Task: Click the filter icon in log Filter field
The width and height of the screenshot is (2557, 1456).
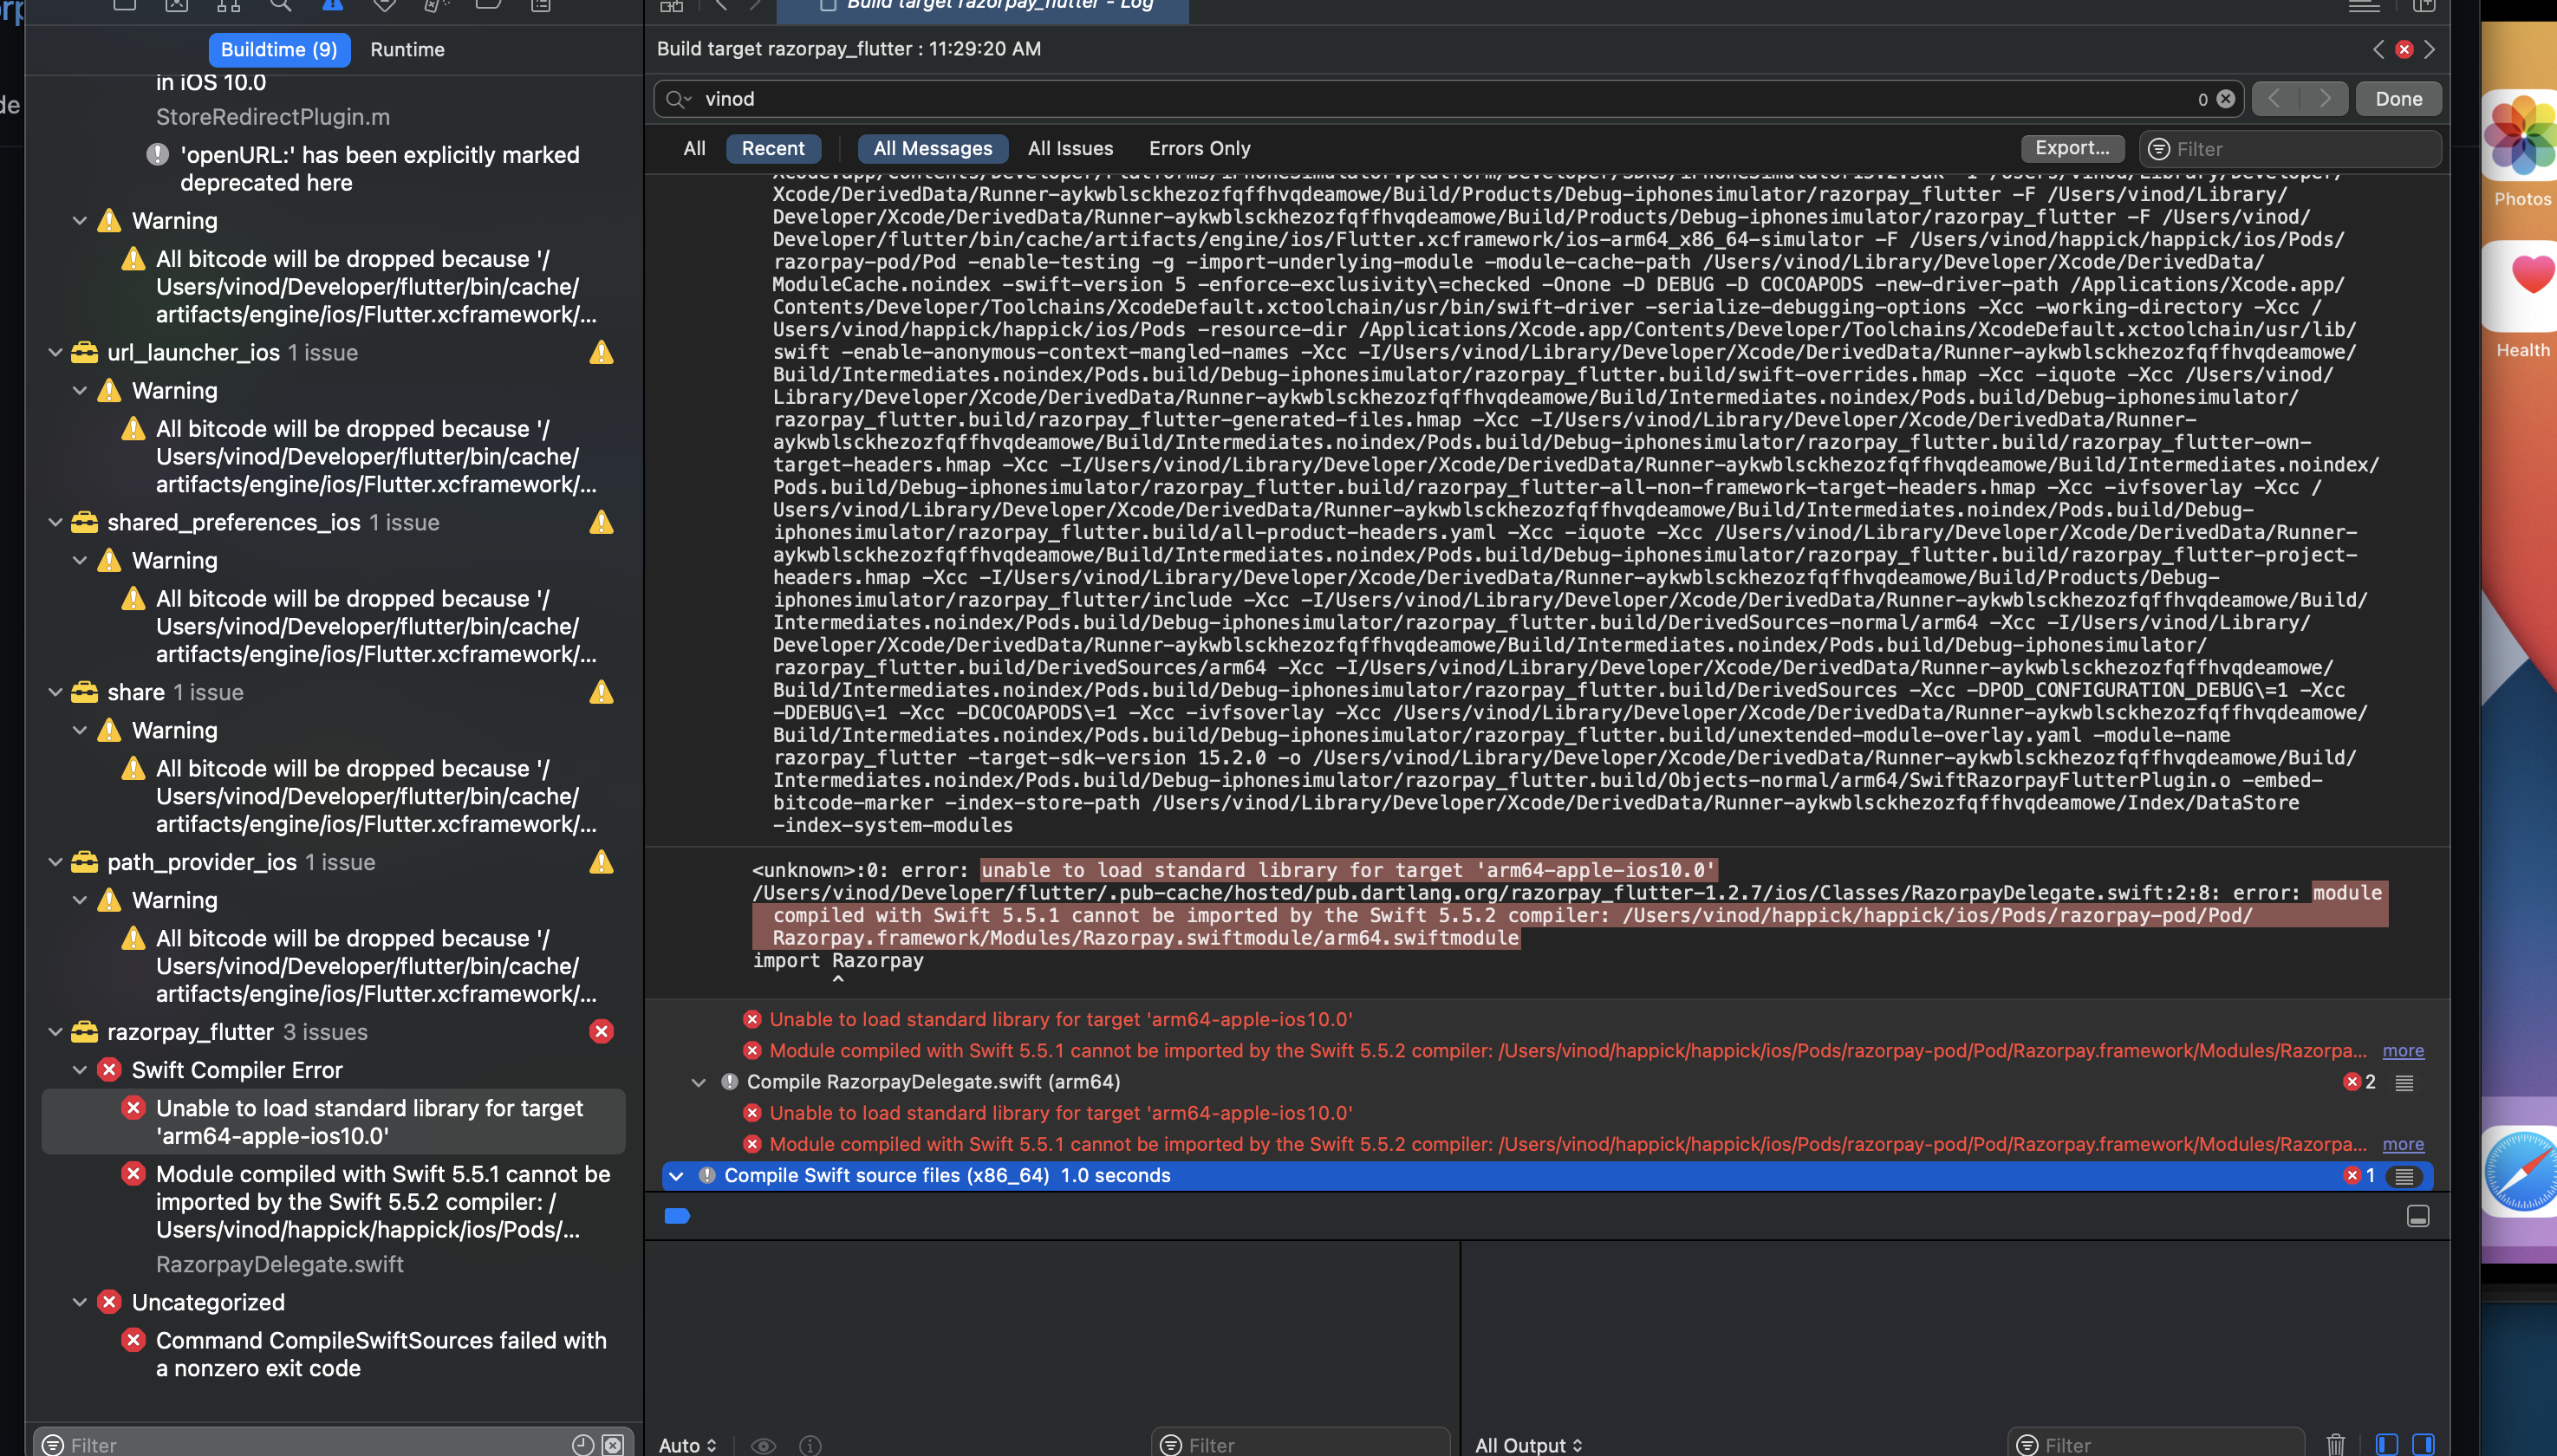Action: [2159, 149]
